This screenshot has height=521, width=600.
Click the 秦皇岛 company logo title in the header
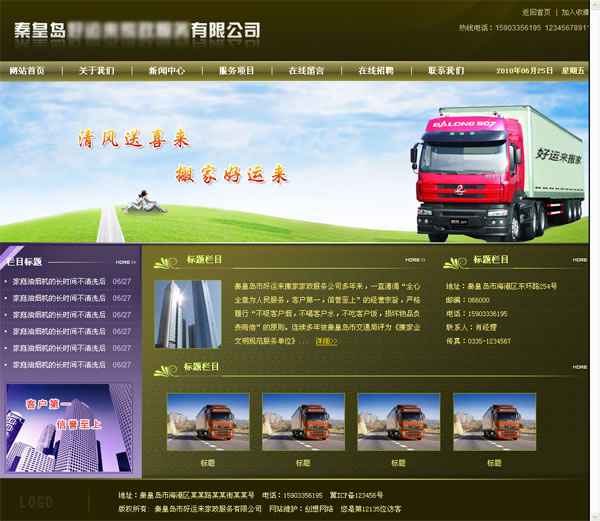(137, 30)
